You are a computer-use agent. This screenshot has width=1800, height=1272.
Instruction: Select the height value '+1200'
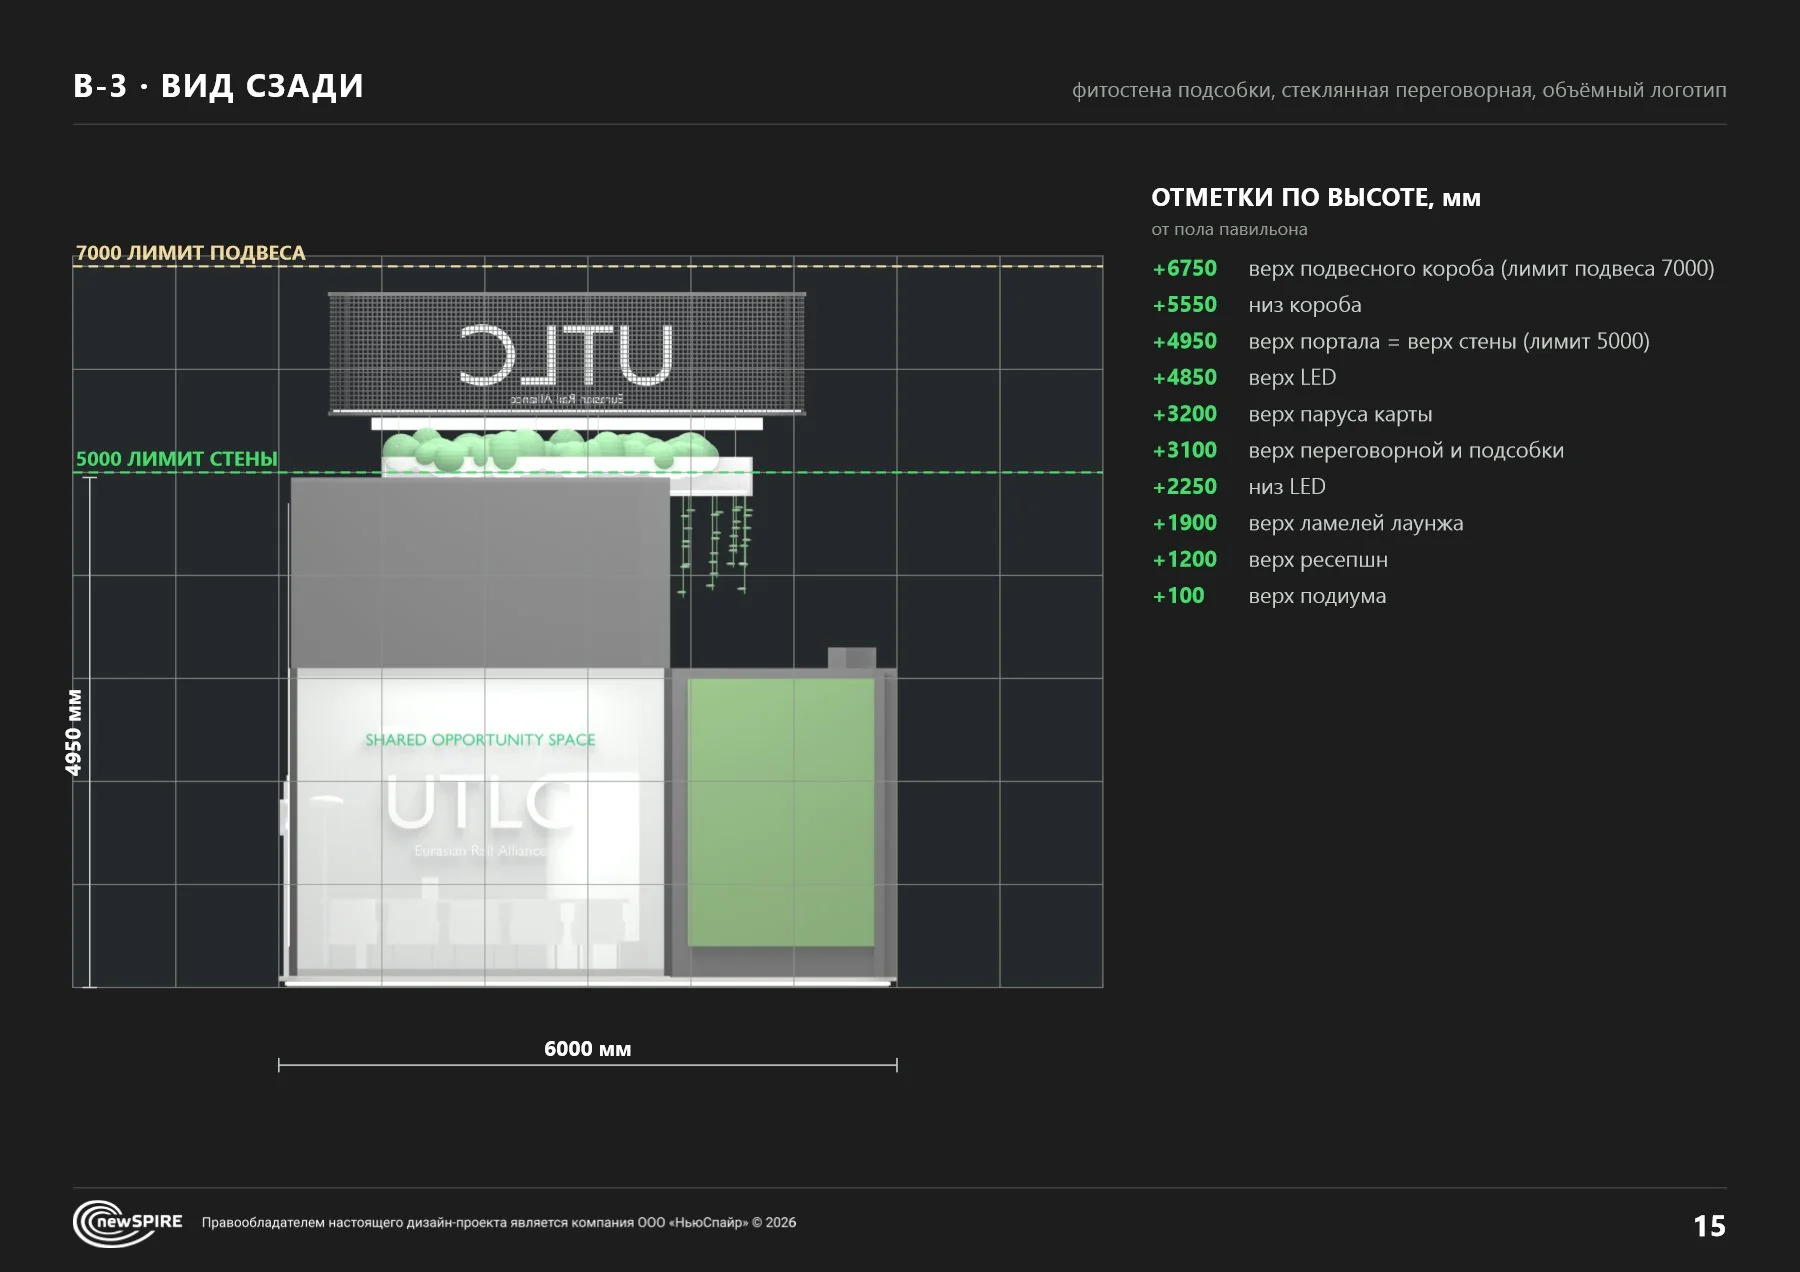point(1184,560)
